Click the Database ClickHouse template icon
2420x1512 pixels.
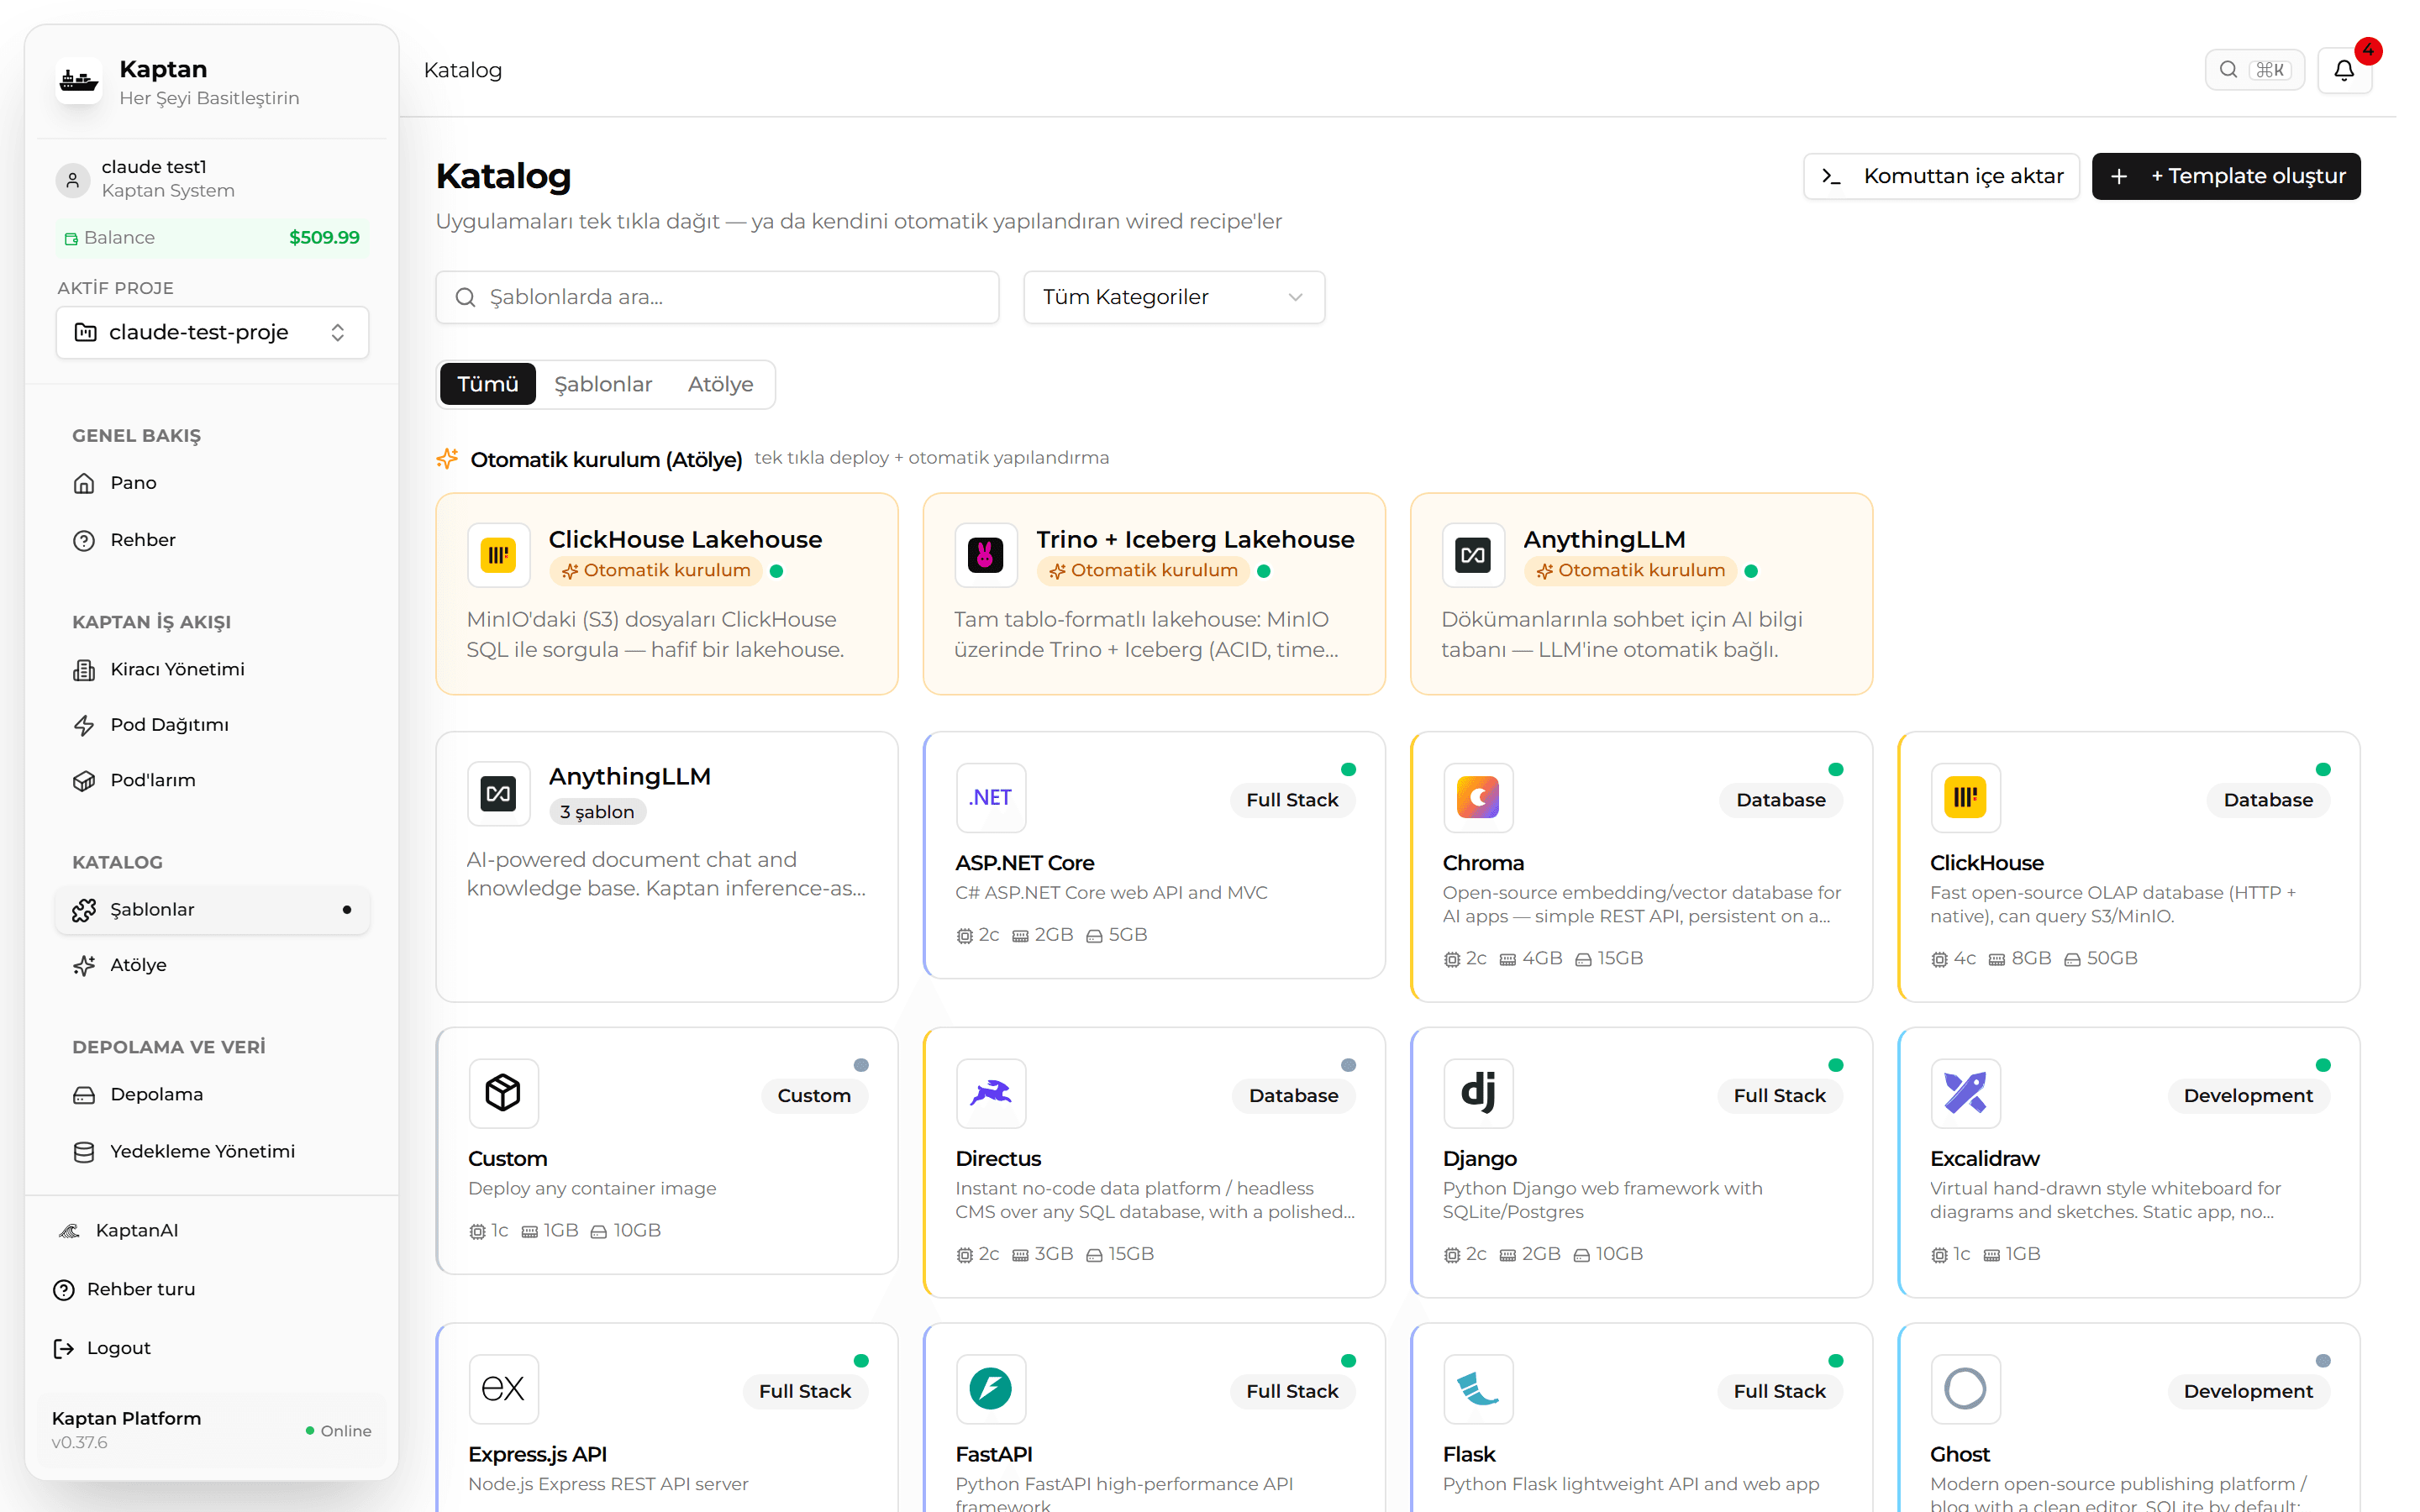pyautogui.click(x=1965, y=798)
